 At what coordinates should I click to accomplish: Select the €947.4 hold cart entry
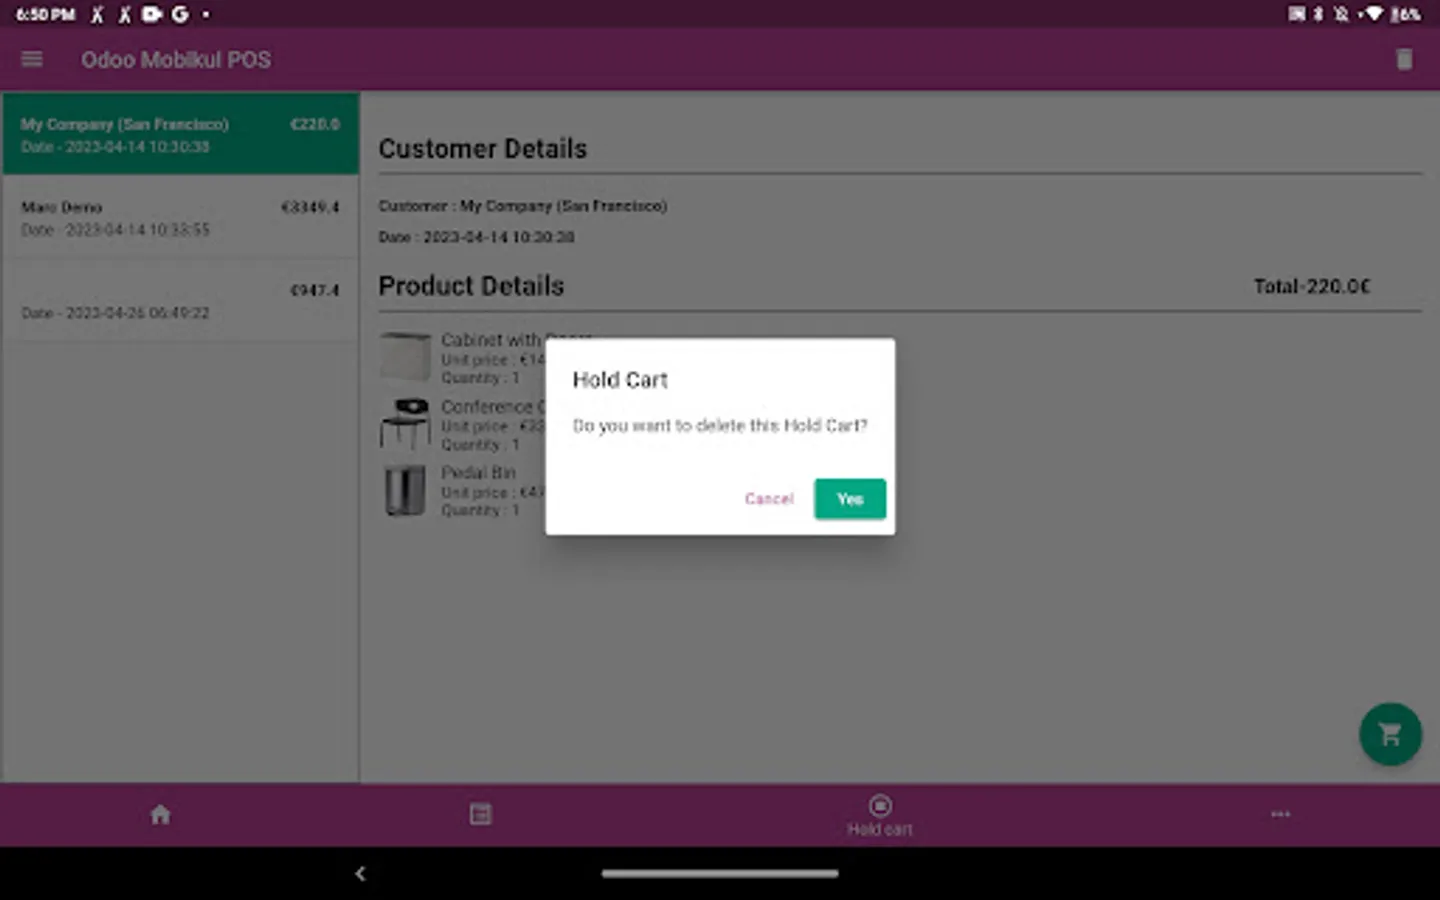[x=180, y=300]
